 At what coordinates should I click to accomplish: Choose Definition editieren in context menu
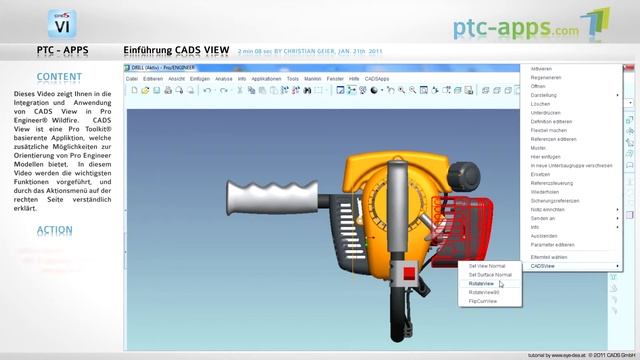551,122
